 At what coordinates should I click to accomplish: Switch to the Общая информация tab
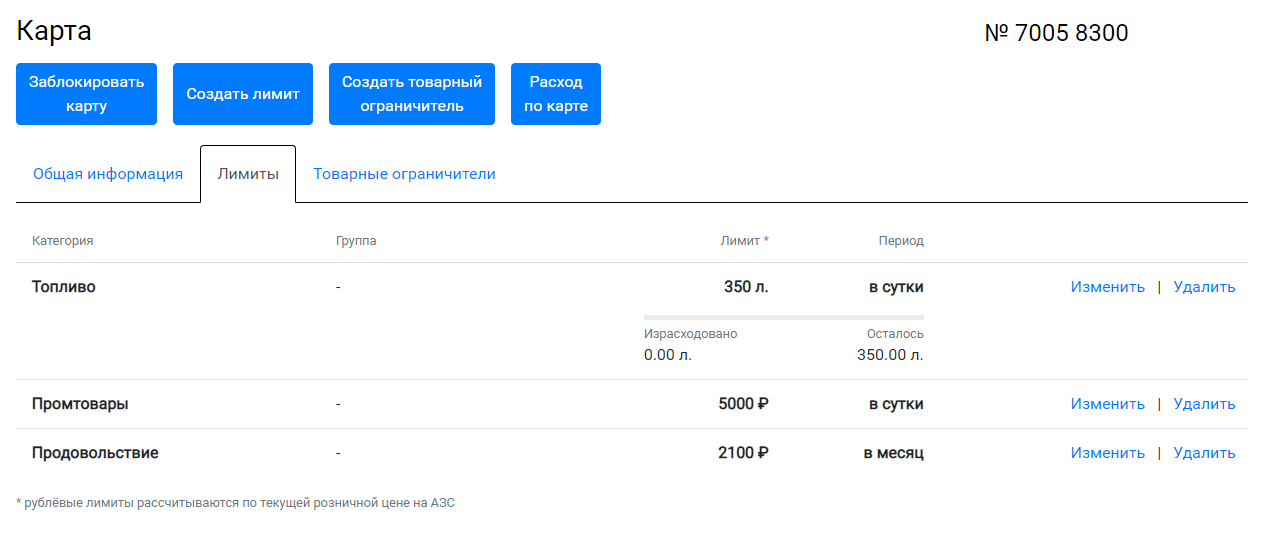[108, 174]
